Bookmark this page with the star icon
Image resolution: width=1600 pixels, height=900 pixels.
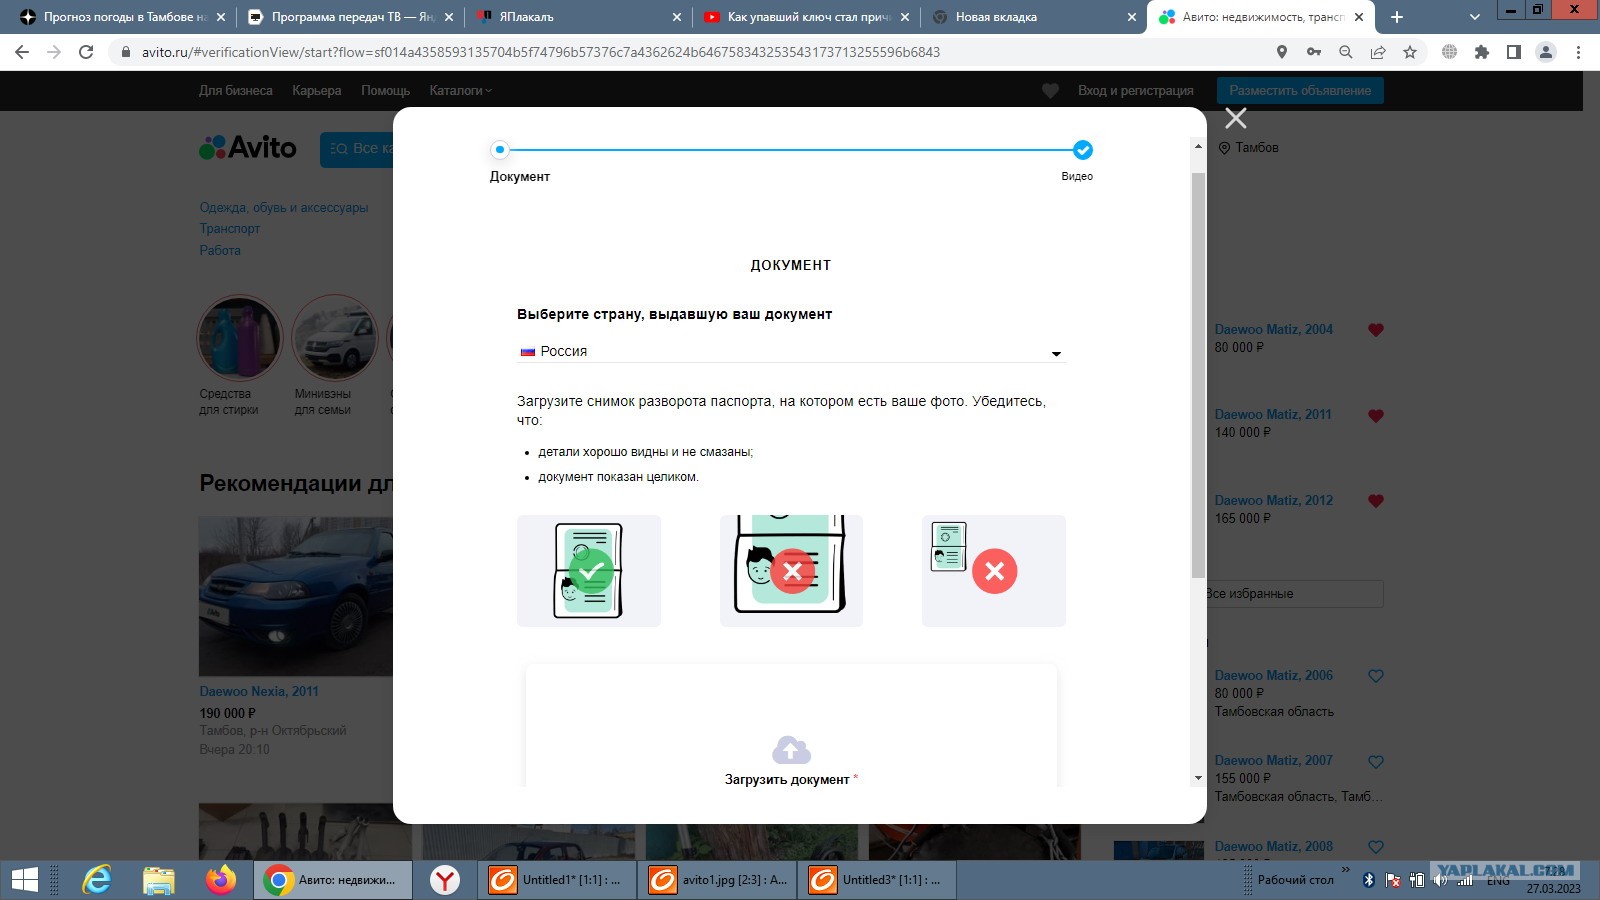pos(1410,52)
